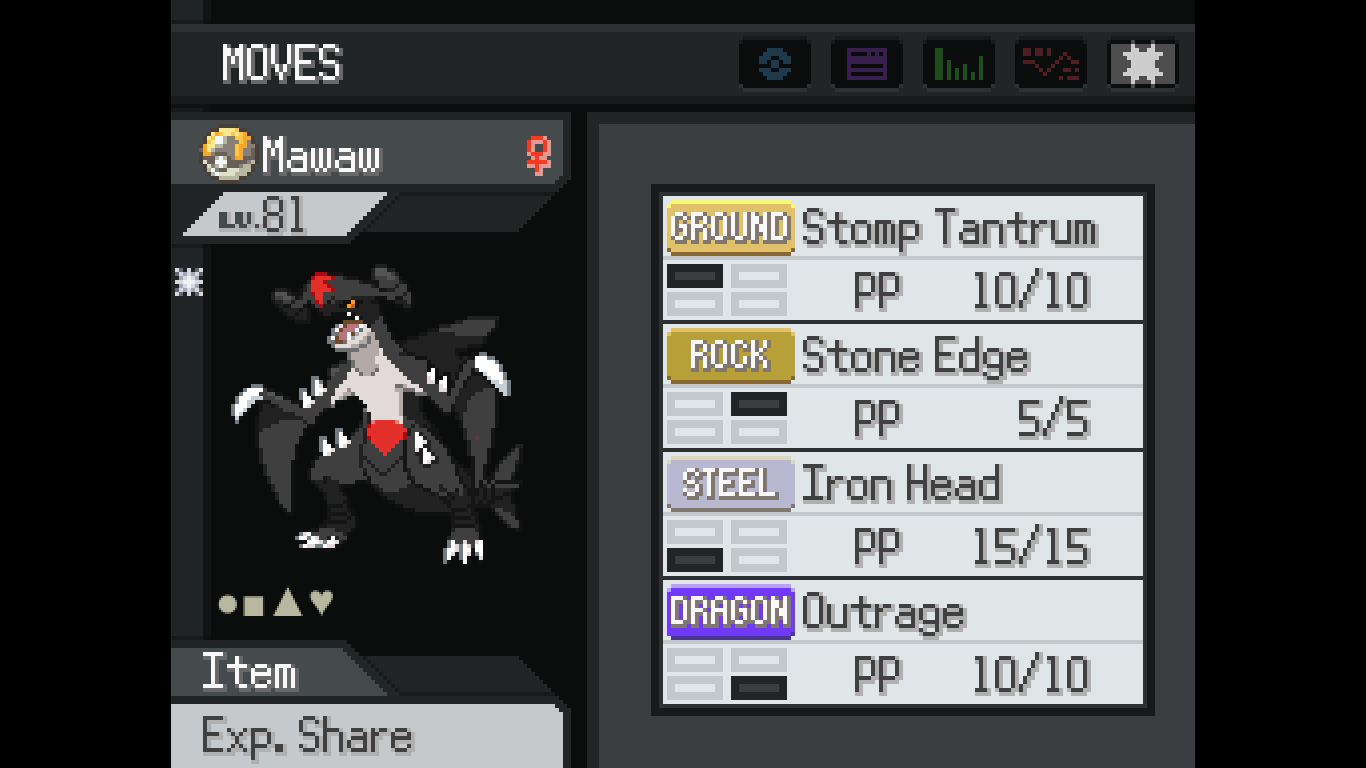Click the female gender symbol

pyautogui.click(x=539, y=156)
